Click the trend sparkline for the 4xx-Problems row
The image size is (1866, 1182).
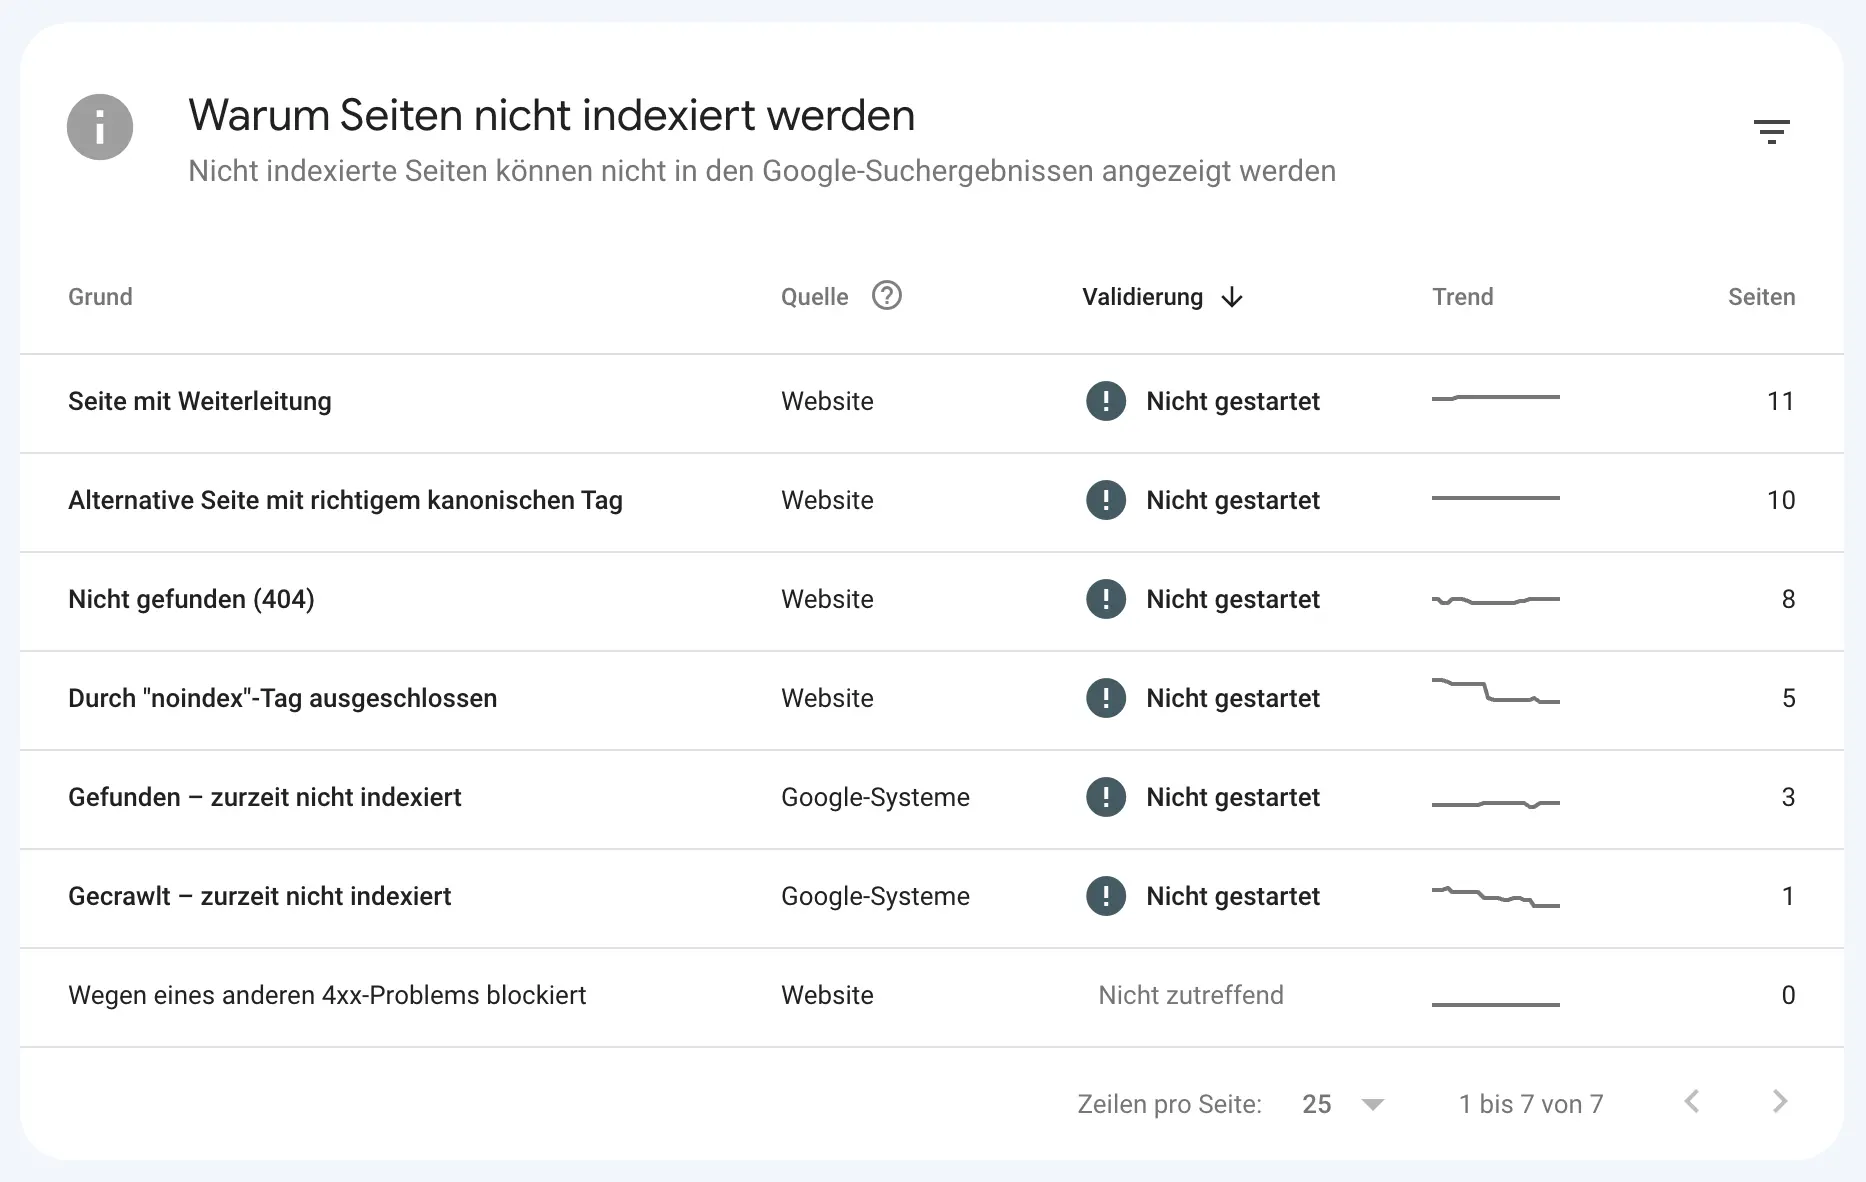pyautogui.click(x=1496, y=1004)
